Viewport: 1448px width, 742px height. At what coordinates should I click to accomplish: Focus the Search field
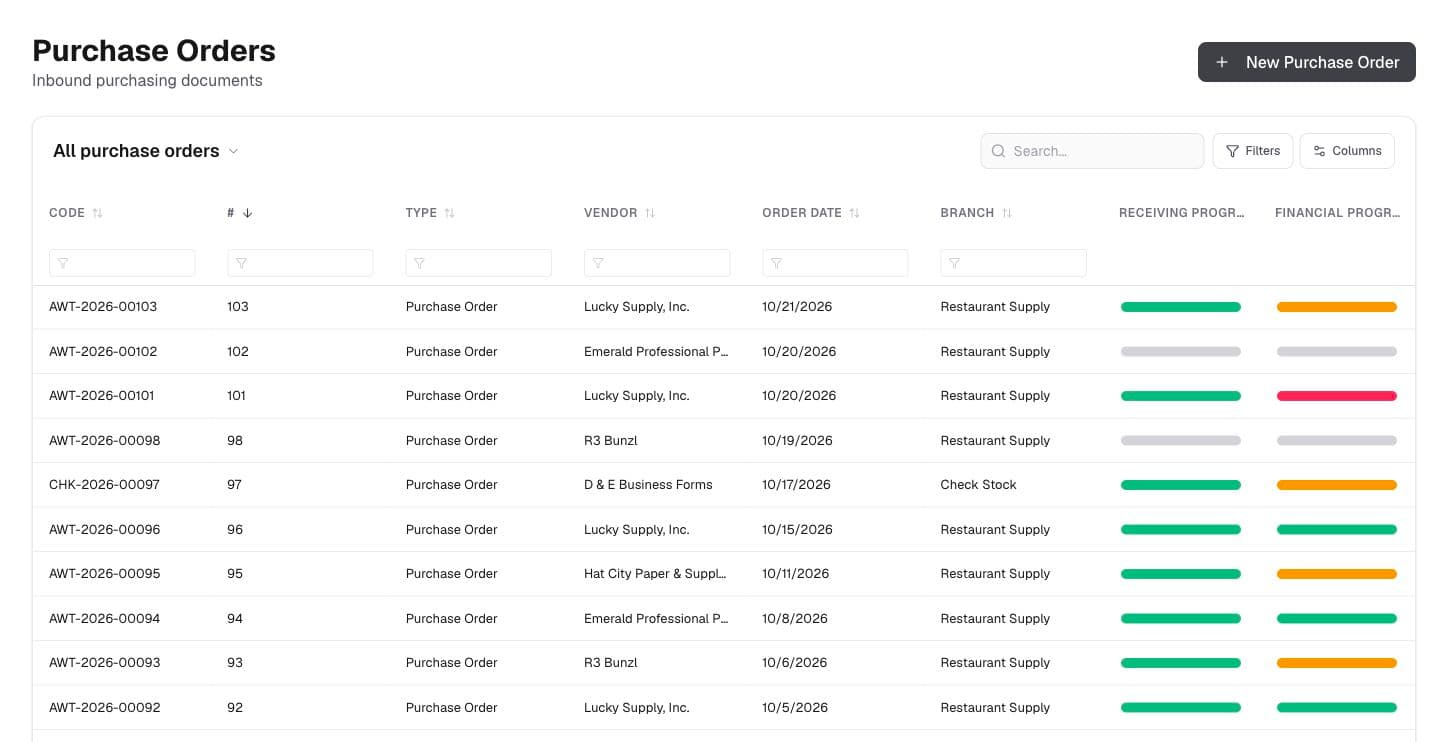point(1092,151)
